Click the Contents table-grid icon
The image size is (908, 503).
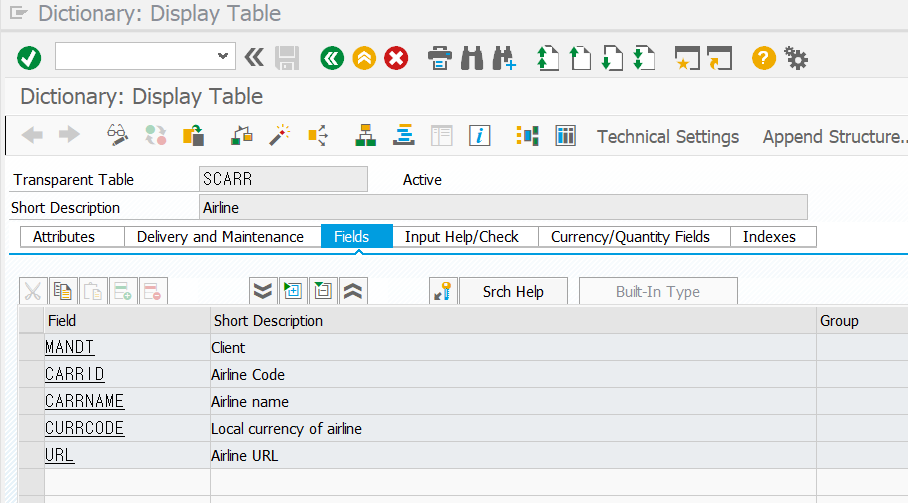coord(565,135)
